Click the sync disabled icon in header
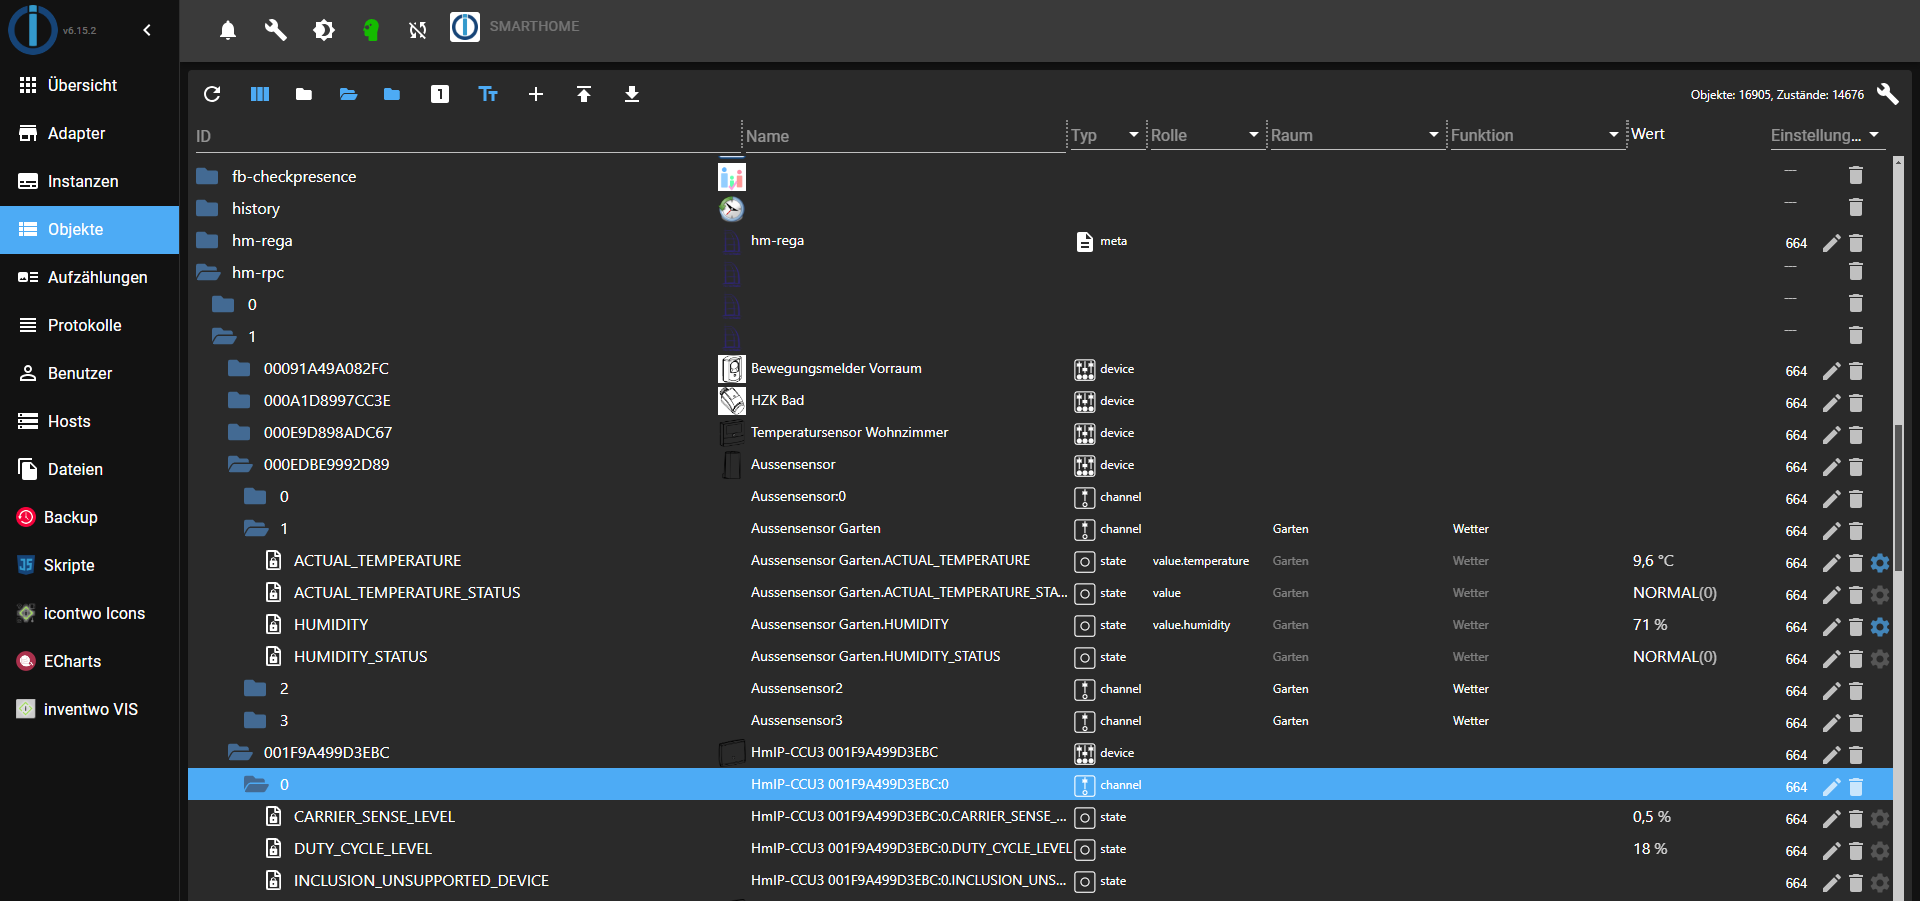The height and width of the screenshot is (901, 1920). [418, 30]
